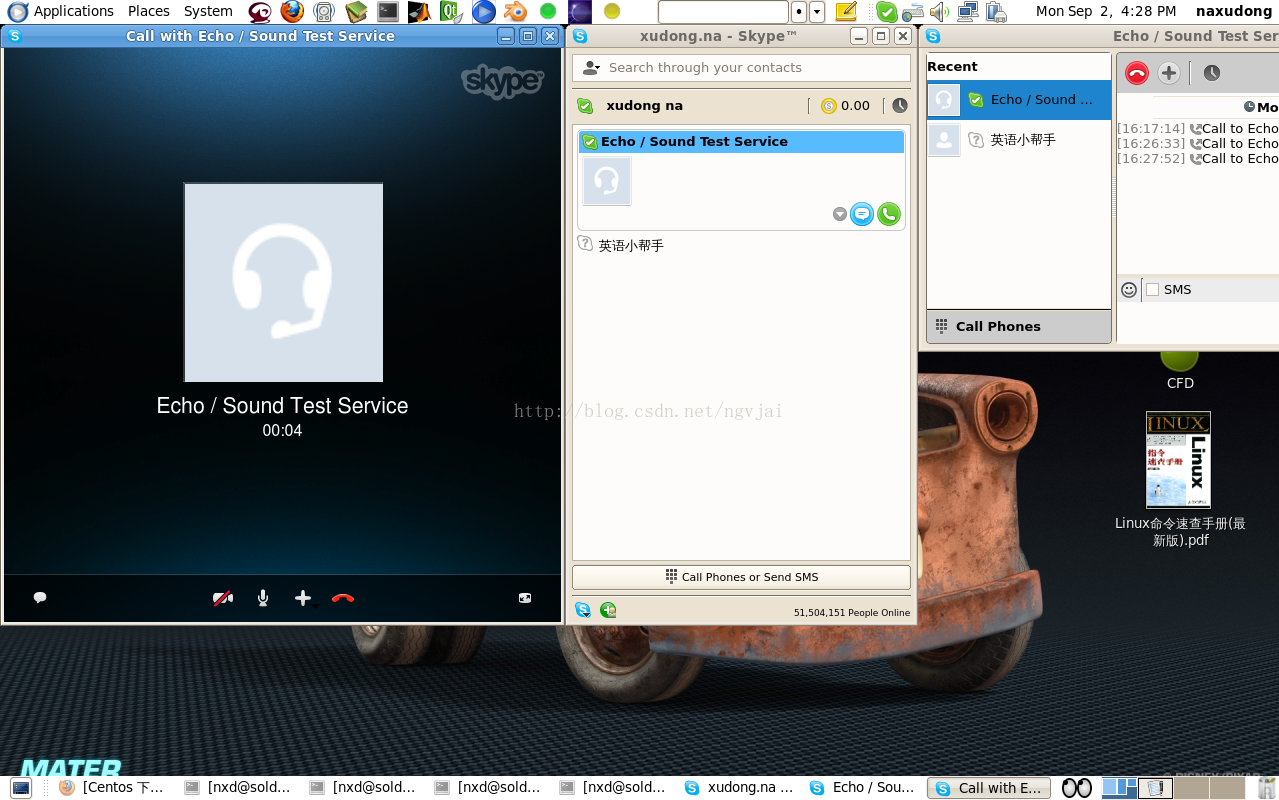The width and height of the screenshot is (1279, 800).
Task: Open the System menu
Action: click(208, 12)
